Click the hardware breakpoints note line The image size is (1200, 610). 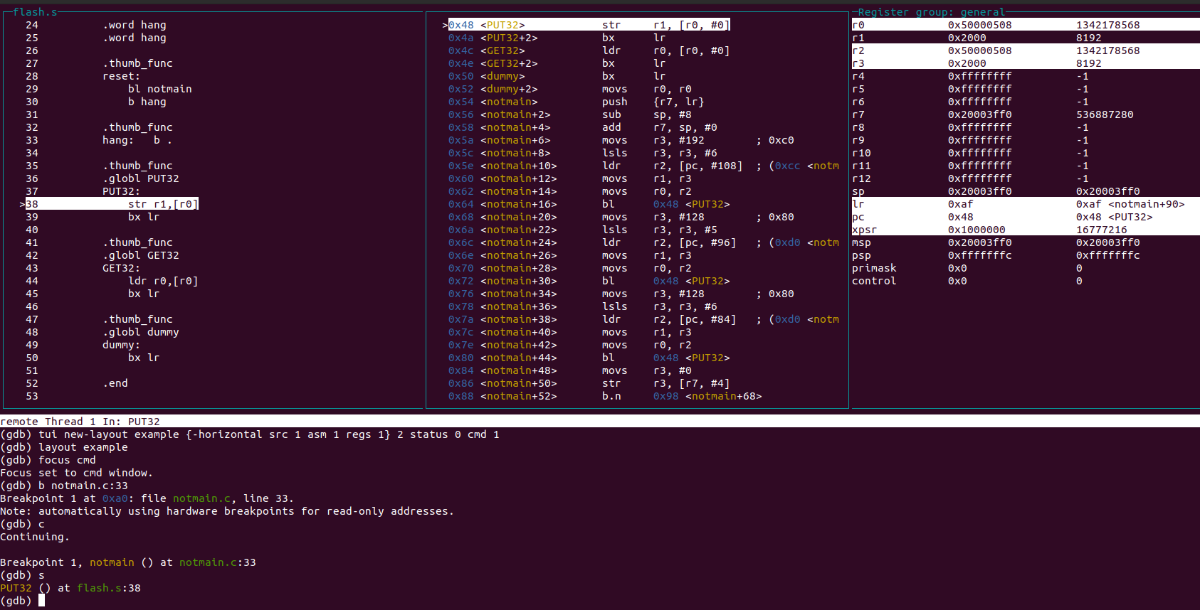click(227, 511)
